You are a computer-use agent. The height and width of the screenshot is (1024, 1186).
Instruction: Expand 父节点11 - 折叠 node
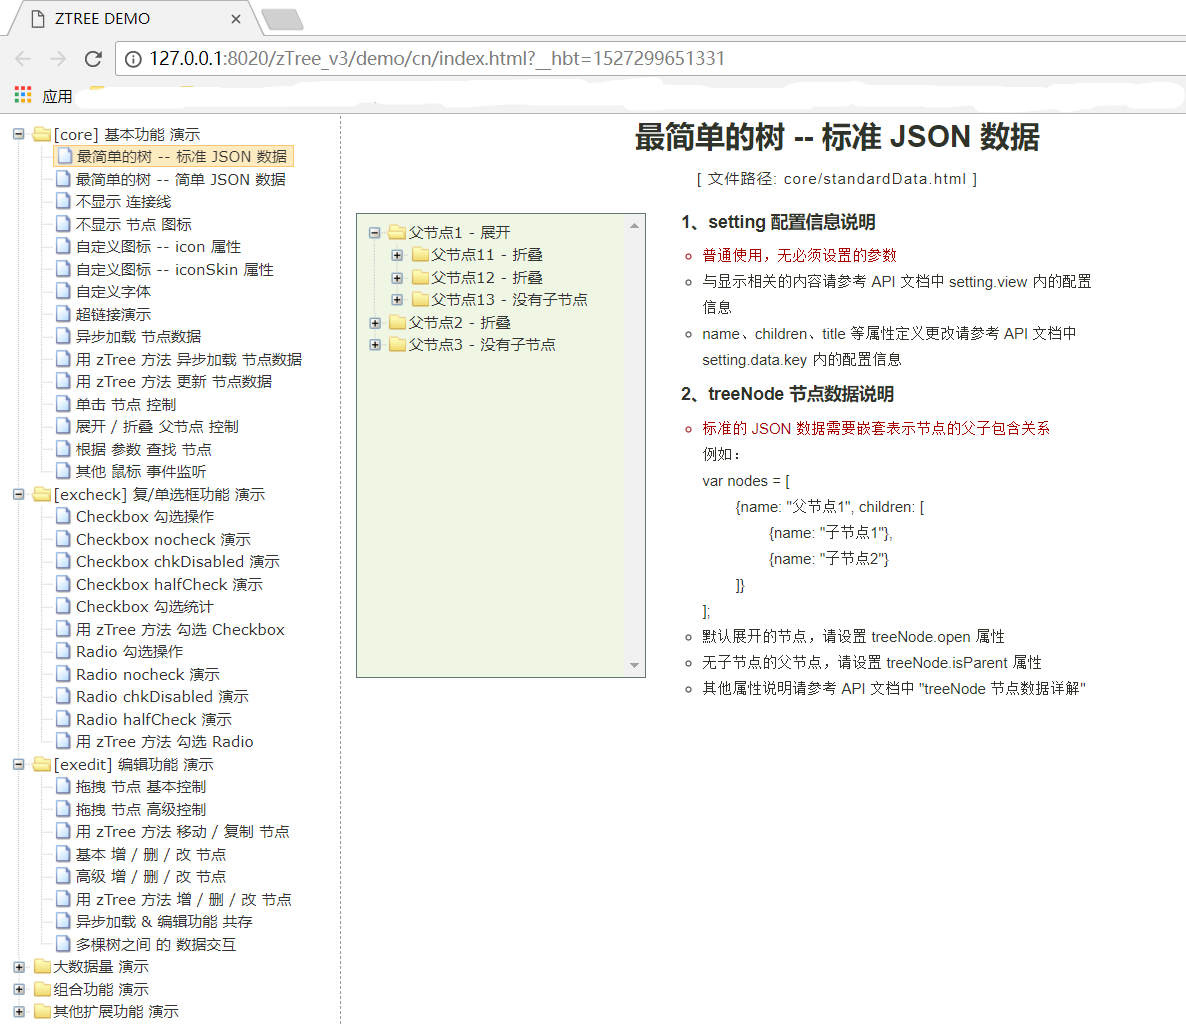(x=397, y=256)
